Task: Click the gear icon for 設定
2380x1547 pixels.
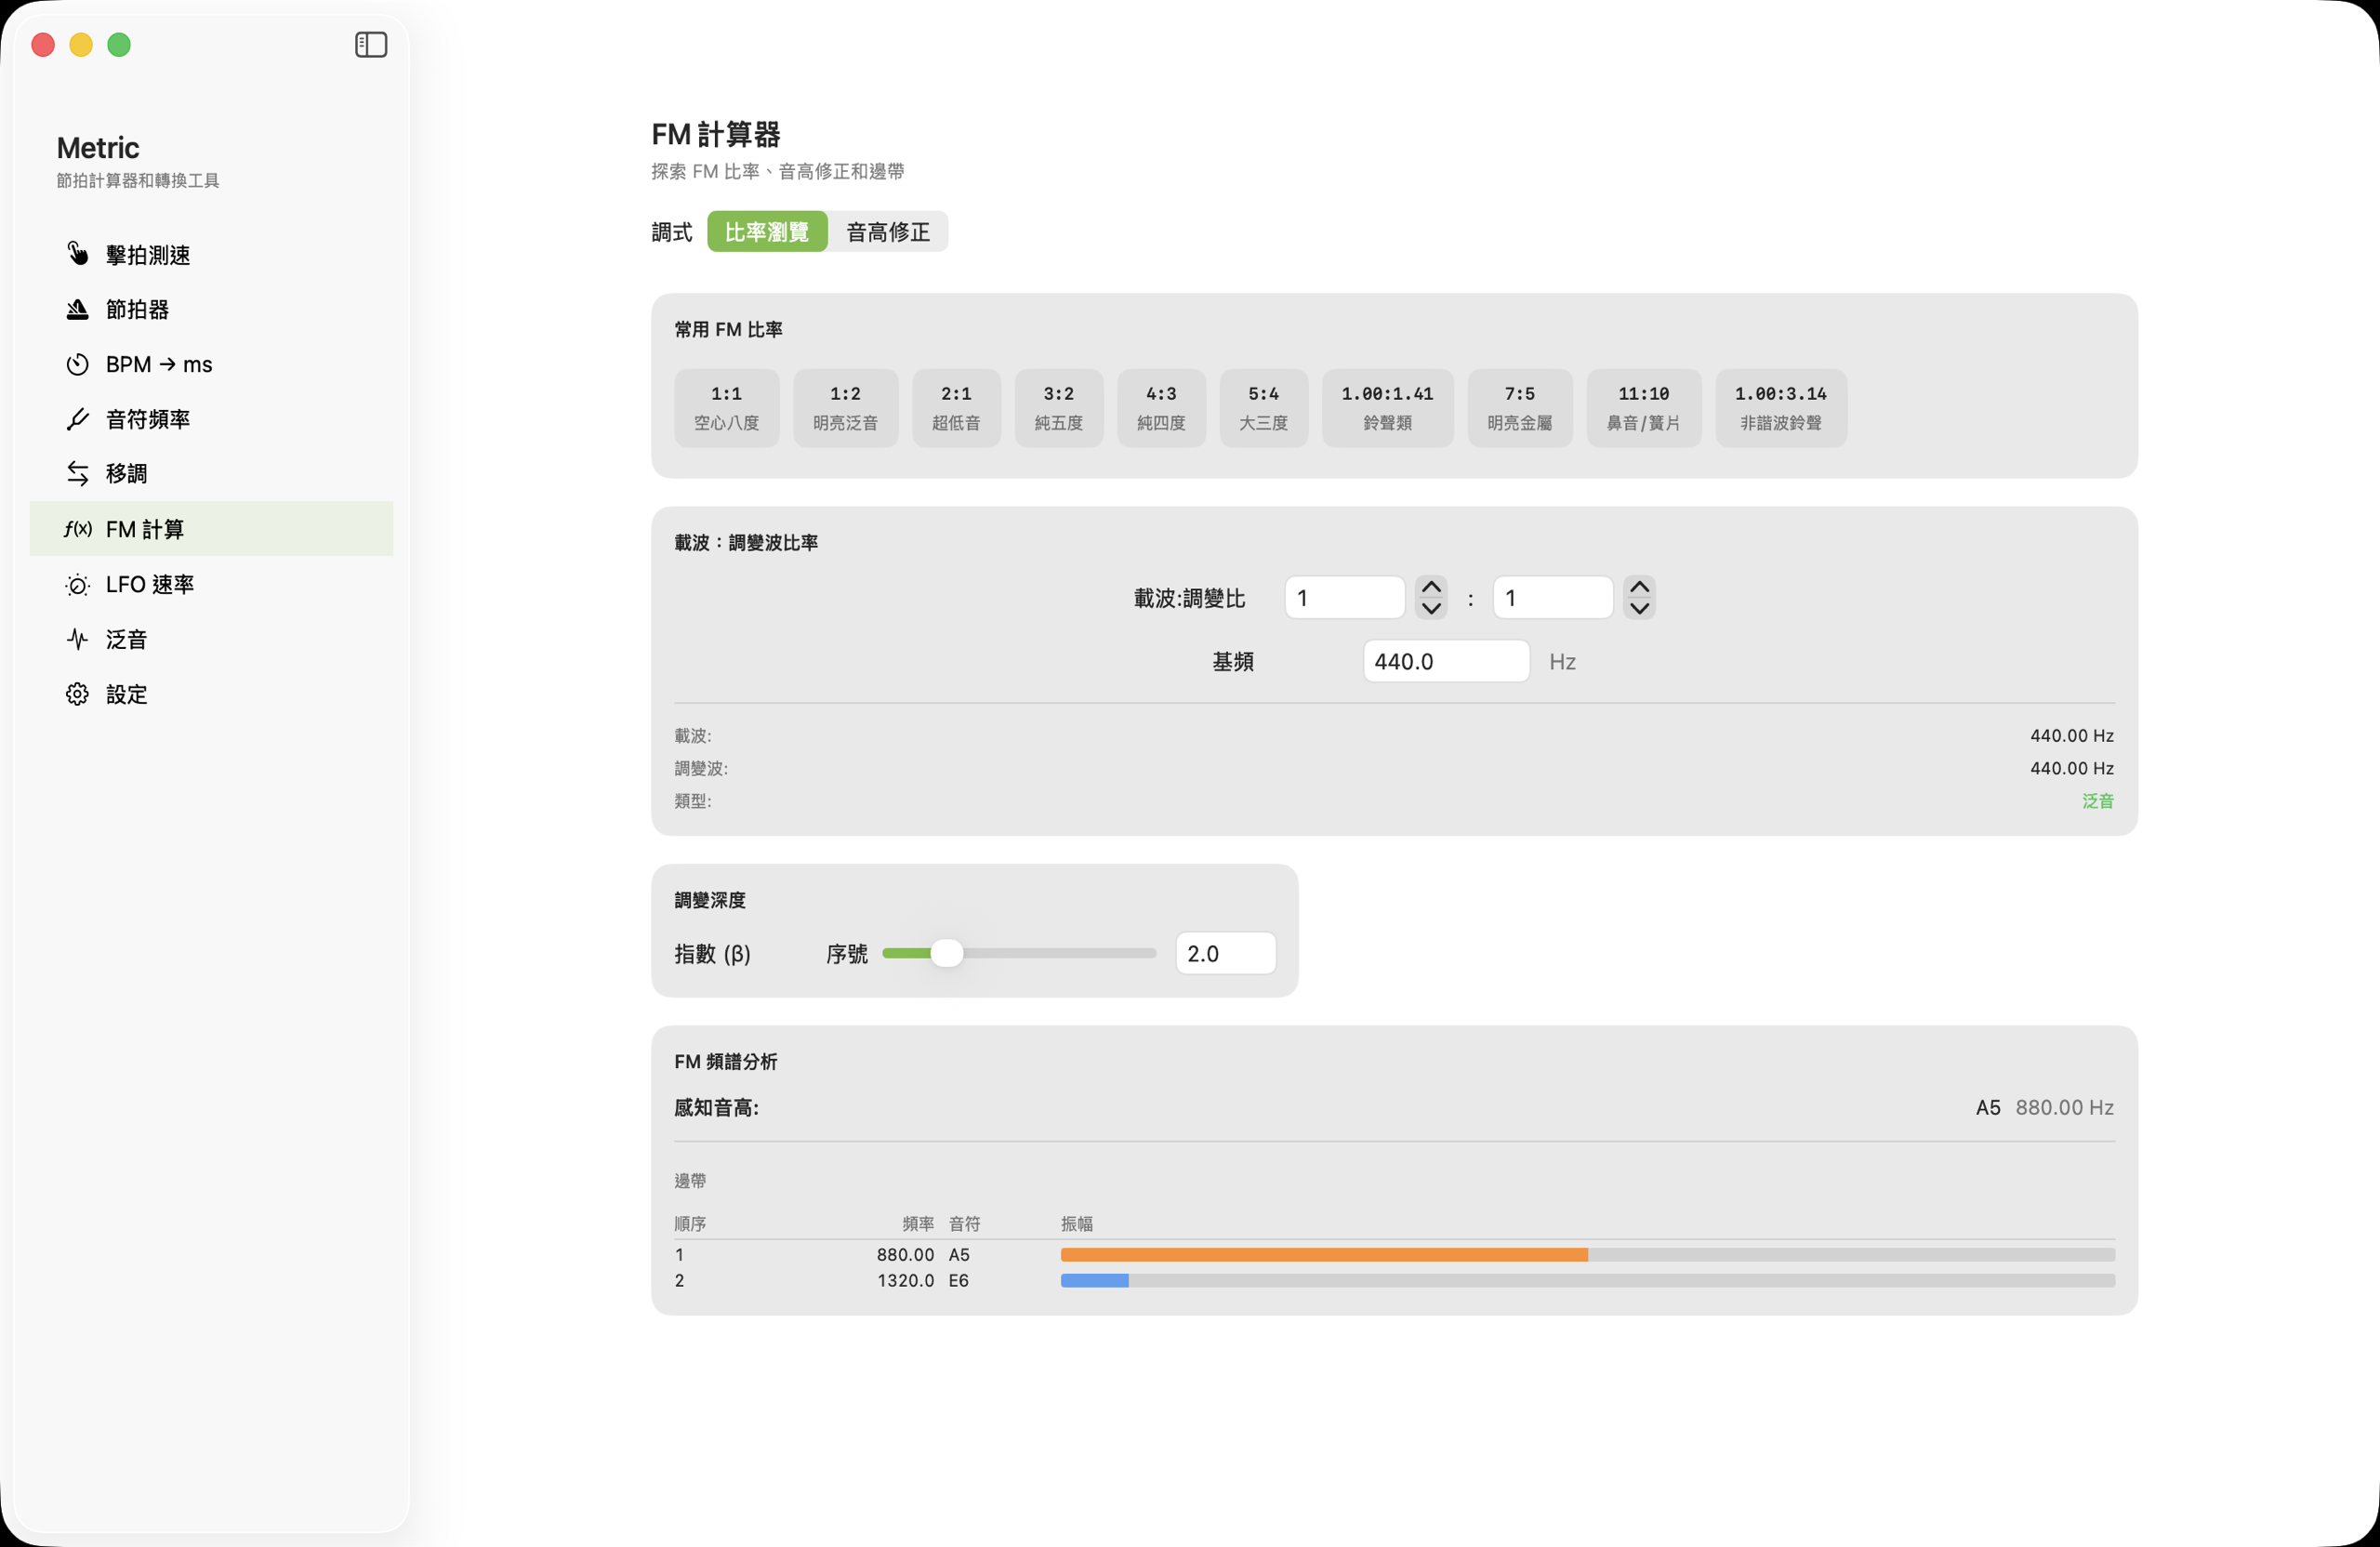Action: pyautogui.click(x=77, y=694)
